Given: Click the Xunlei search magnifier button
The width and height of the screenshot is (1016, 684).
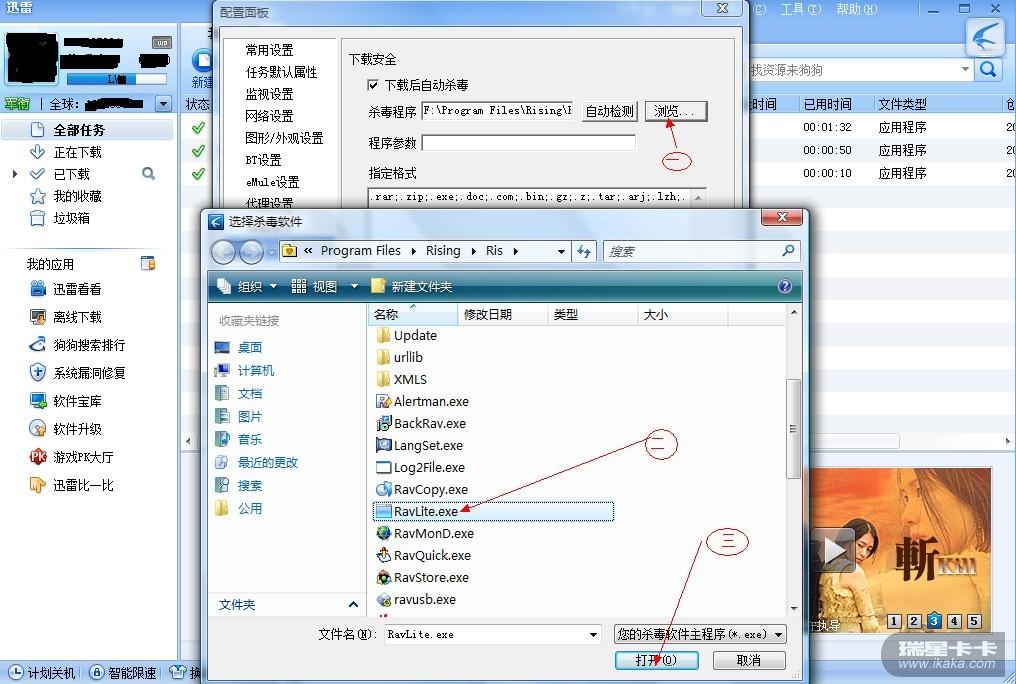Looking at the screenshot, I should click(x=989, y=69).
